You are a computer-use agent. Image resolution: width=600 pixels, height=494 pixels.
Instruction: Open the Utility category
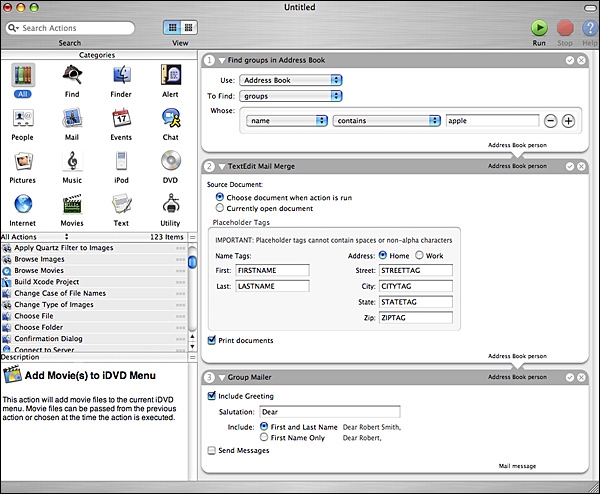[x=171, y=204]
